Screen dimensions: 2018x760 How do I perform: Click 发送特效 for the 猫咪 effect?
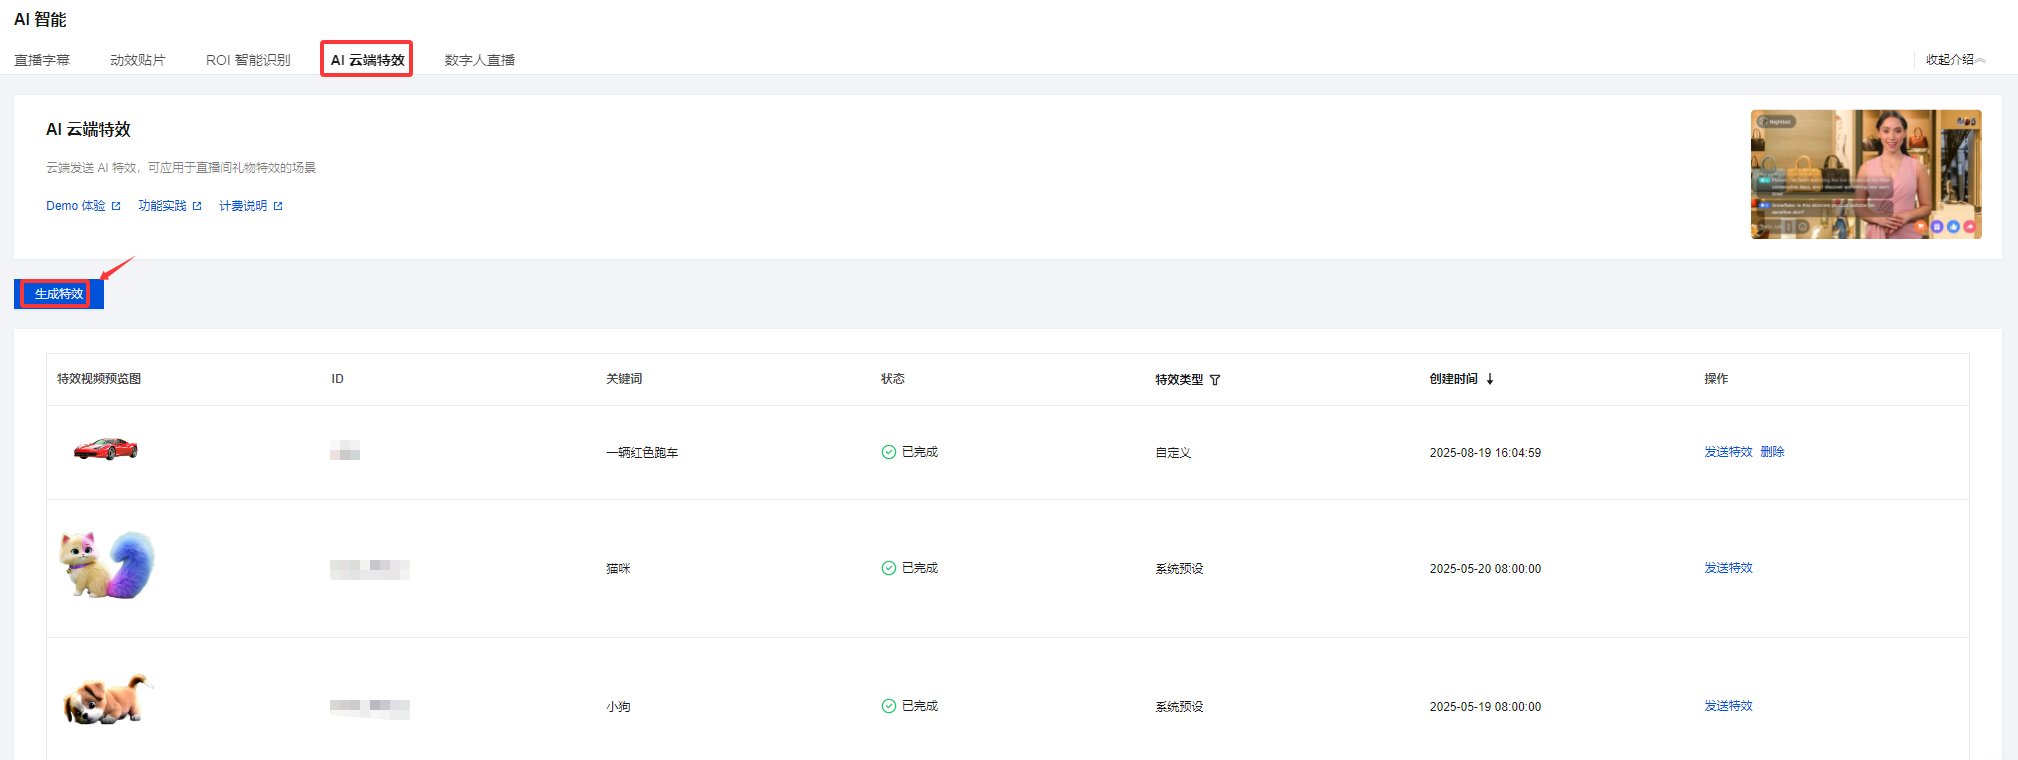(x=1728, y=568)
